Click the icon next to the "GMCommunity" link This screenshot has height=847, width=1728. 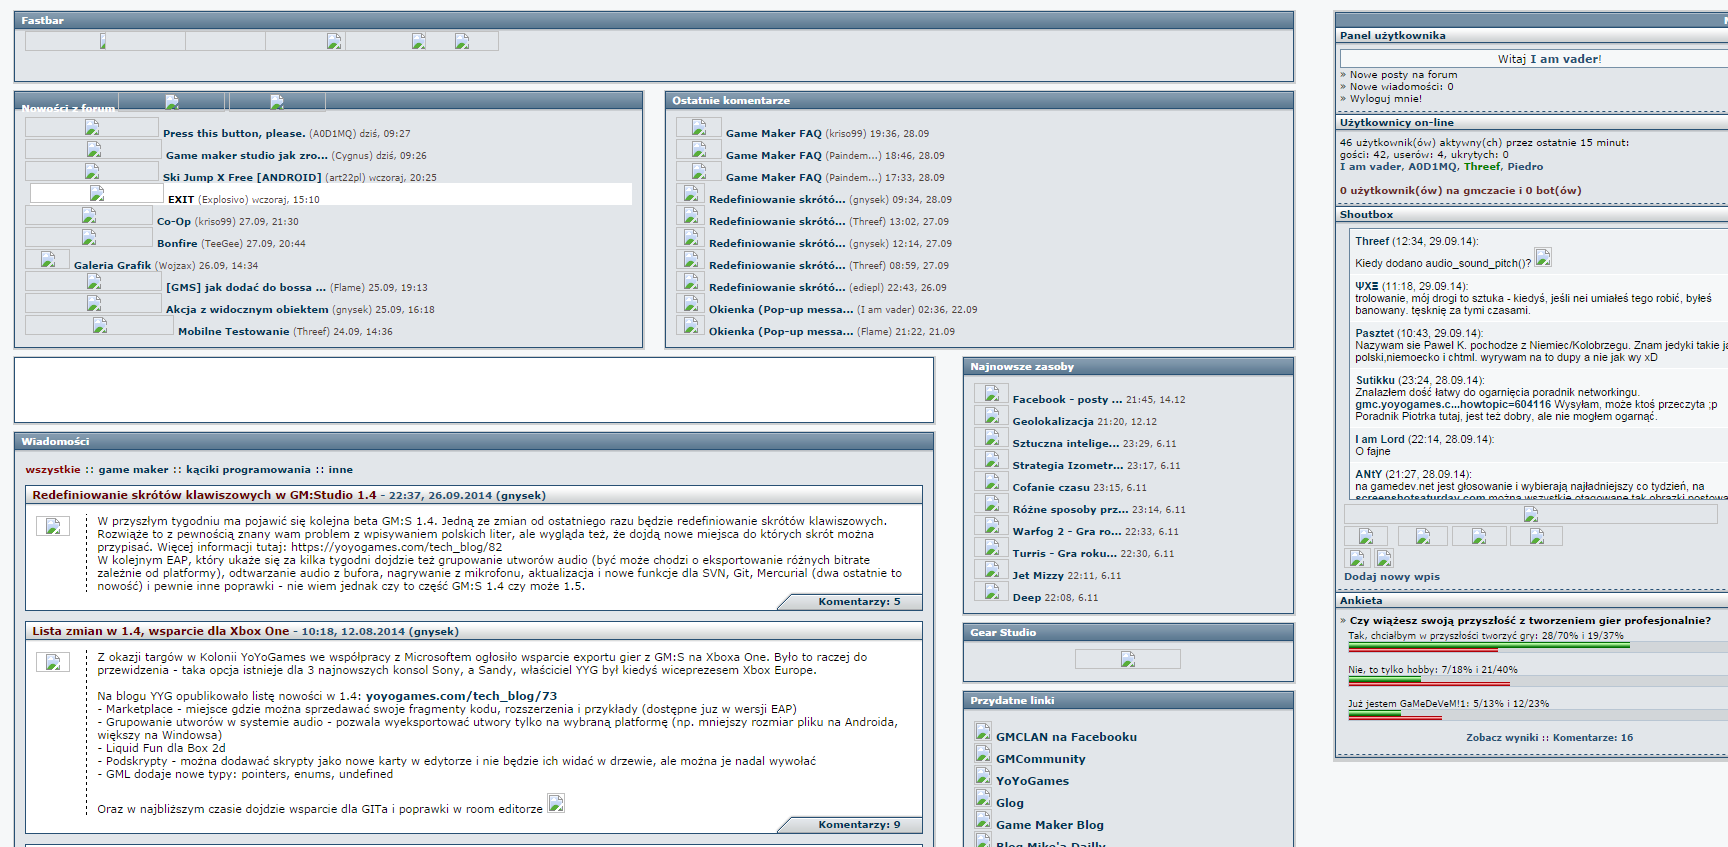tap(983, 753)
